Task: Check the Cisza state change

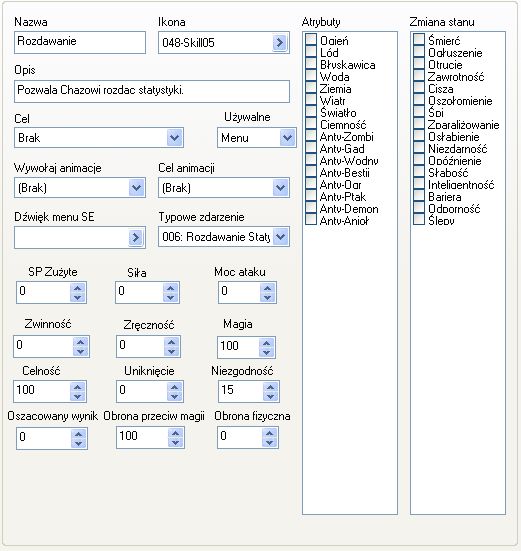Action: point(419,87)
